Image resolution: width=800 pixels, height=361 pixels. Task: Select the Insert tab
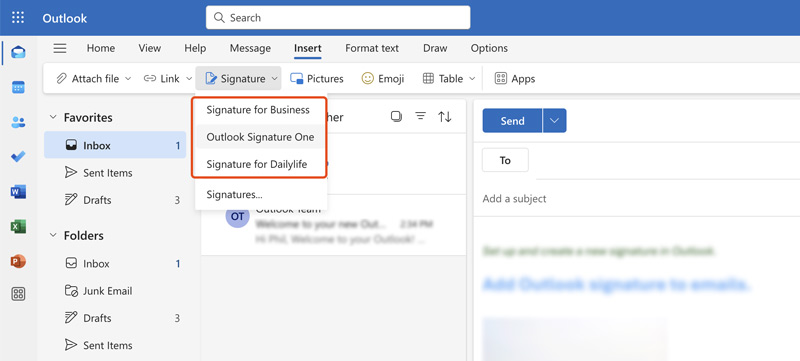[308, 48]
